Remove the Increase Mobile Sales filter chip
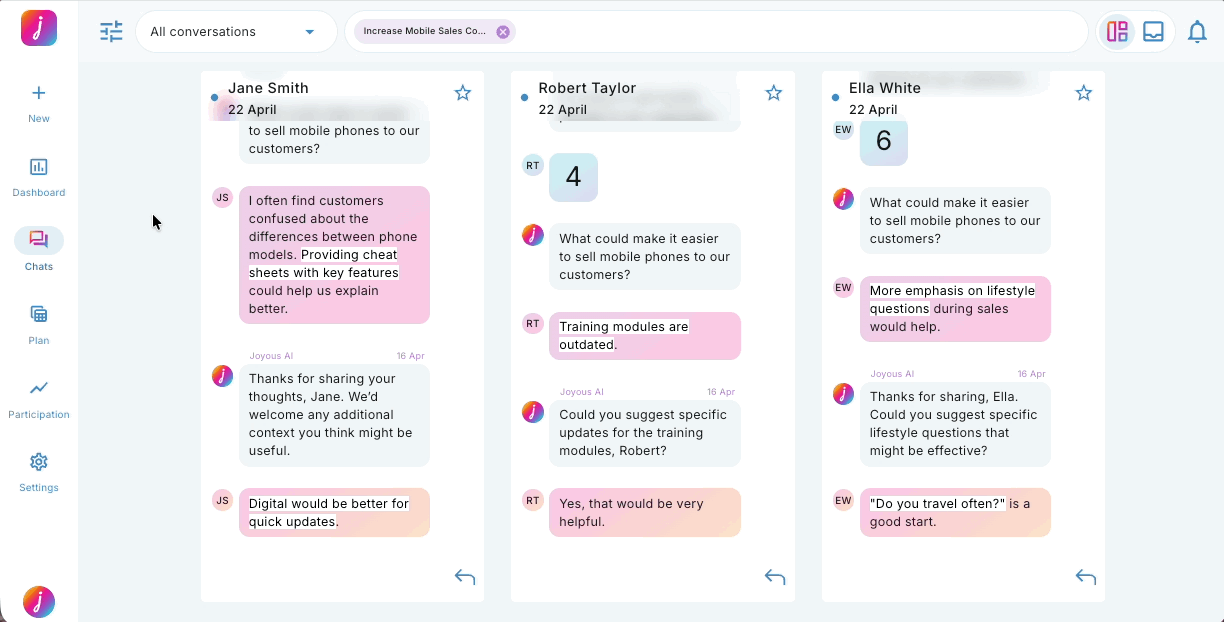 click(x=503, y=32)
